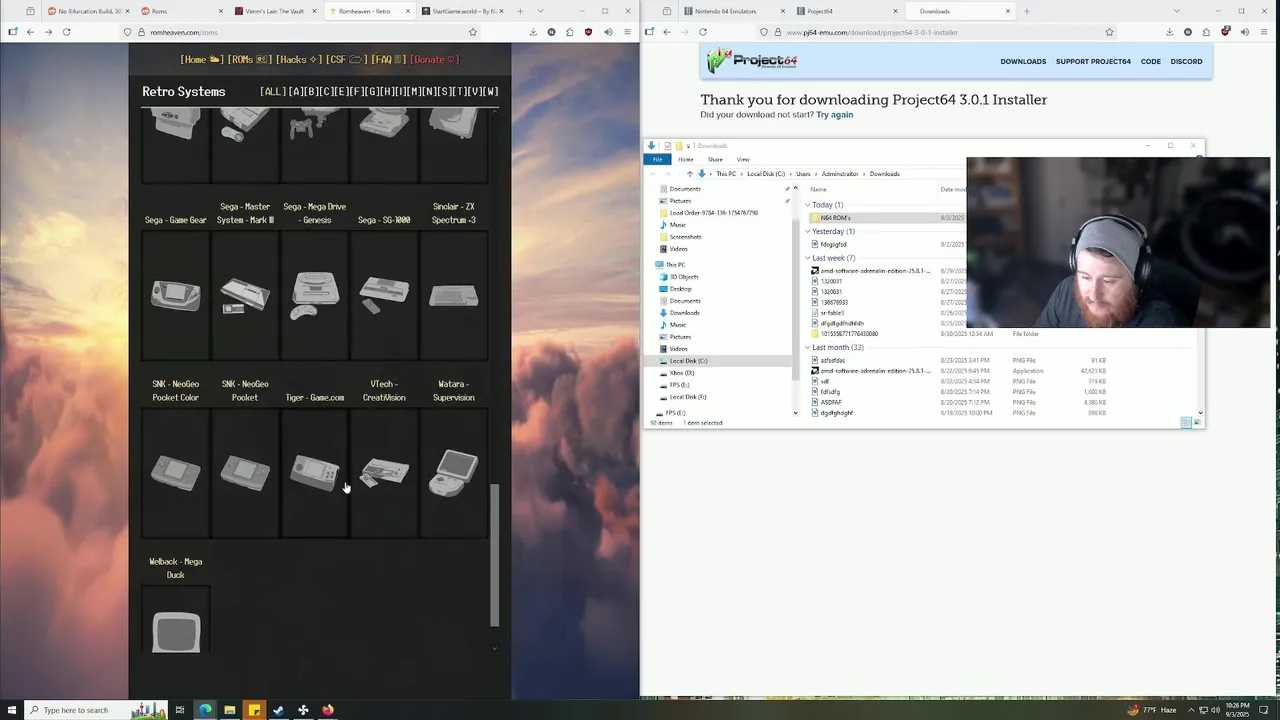Viewport: 1280px width, 720px height.
Task: Open the CODE navigation item
Action: pyautogui.click(x=1151, y=62)
